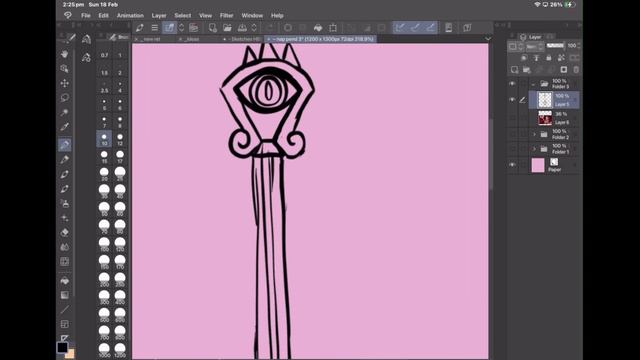Select the Gradient tool

tap(64, 295)
